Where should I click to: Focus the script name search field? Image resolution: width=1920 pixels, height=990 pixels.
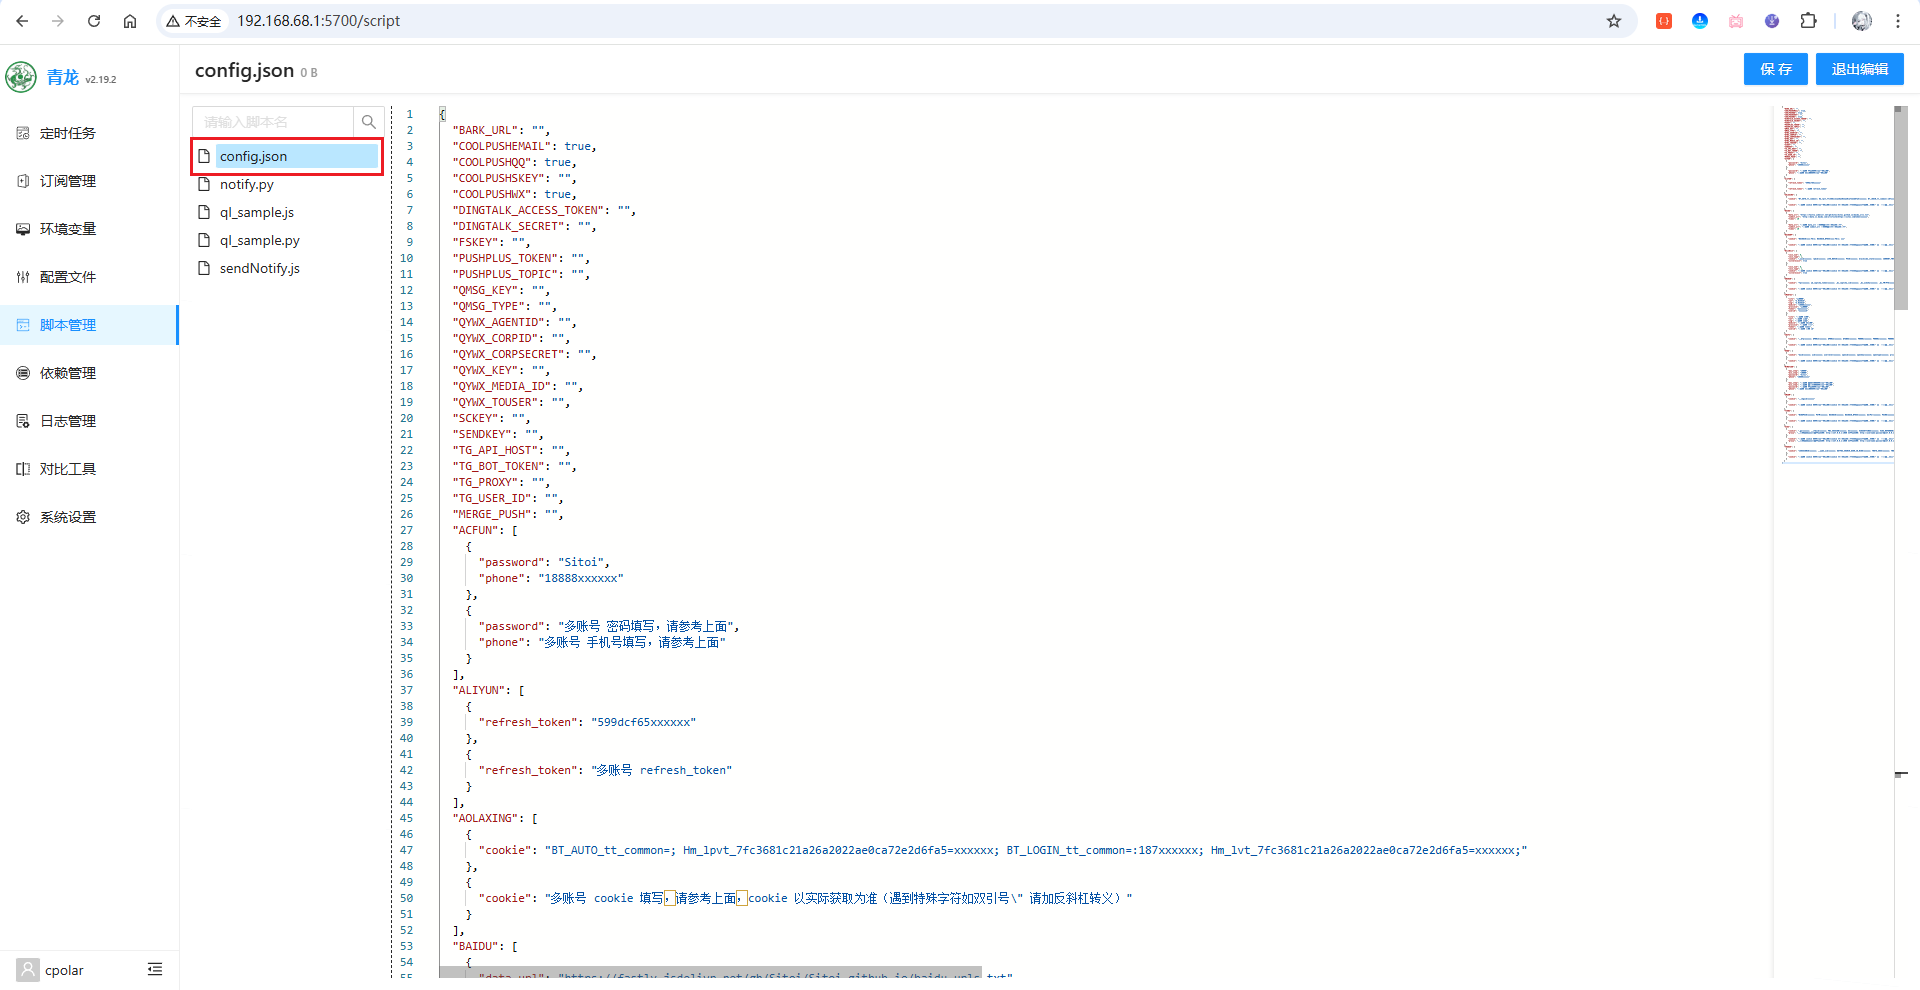click(x=273, y=122)
